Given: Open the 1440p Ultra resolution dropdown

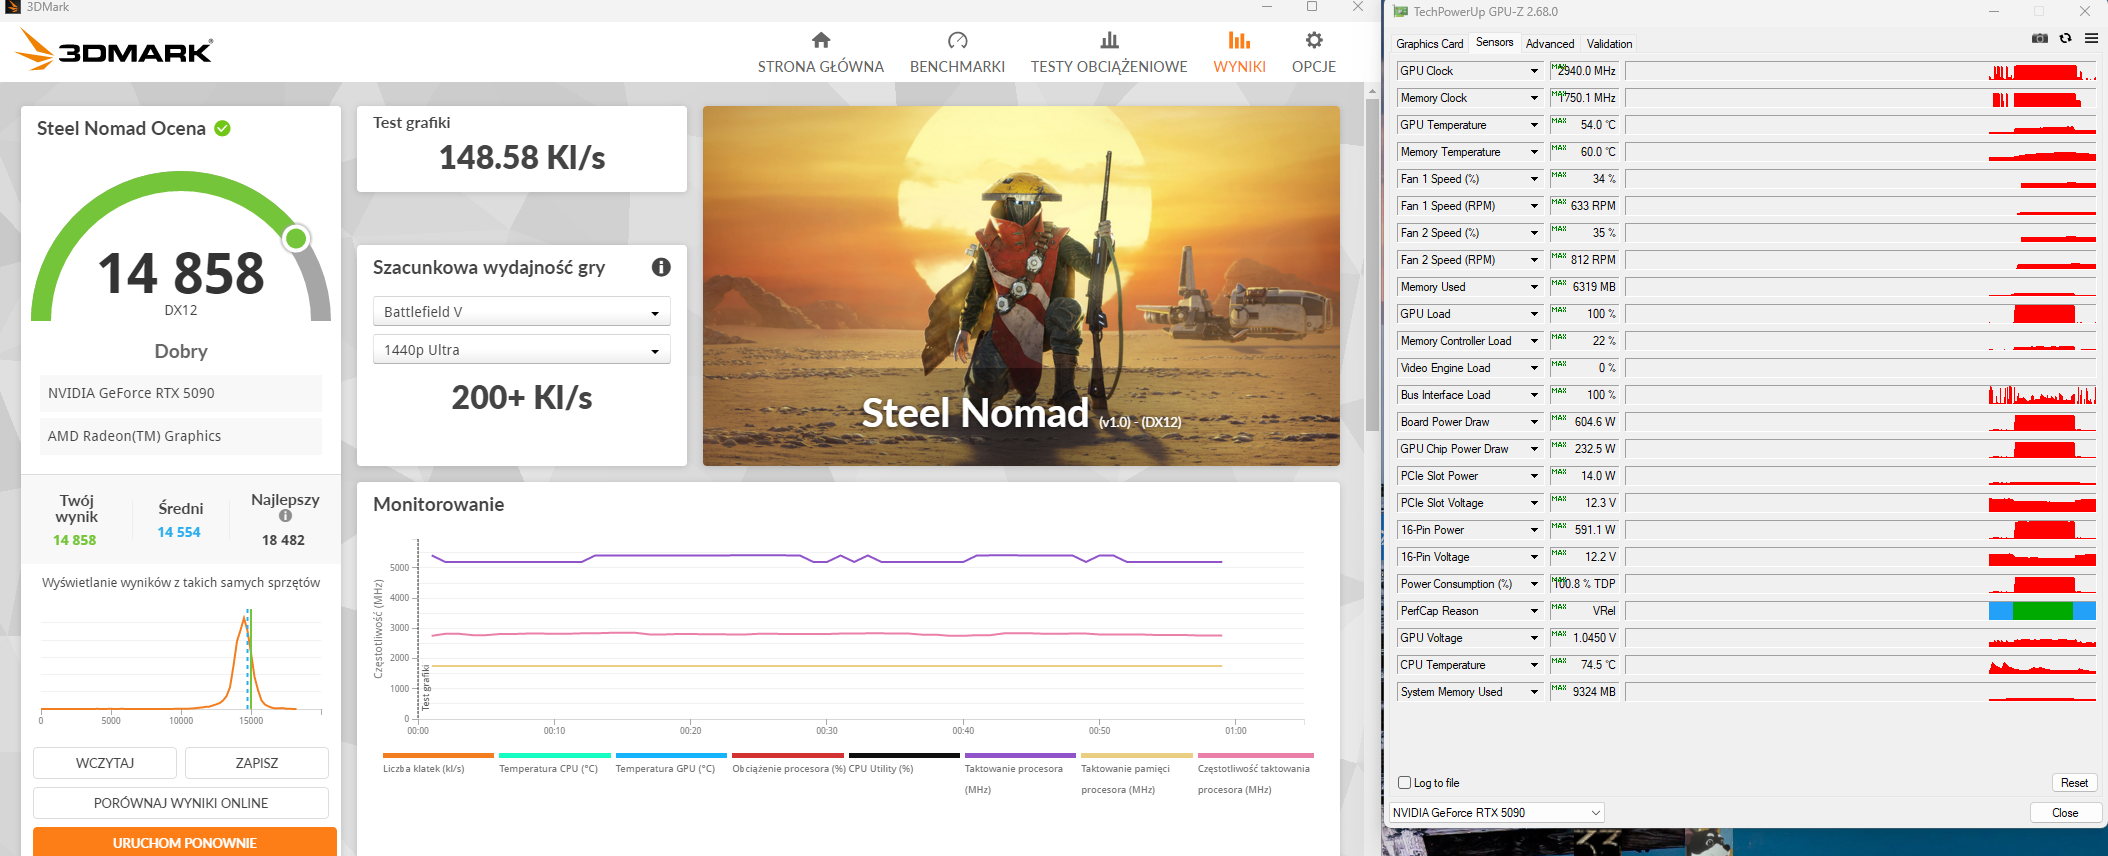Looking at the screenshot, I should (521, 350).
